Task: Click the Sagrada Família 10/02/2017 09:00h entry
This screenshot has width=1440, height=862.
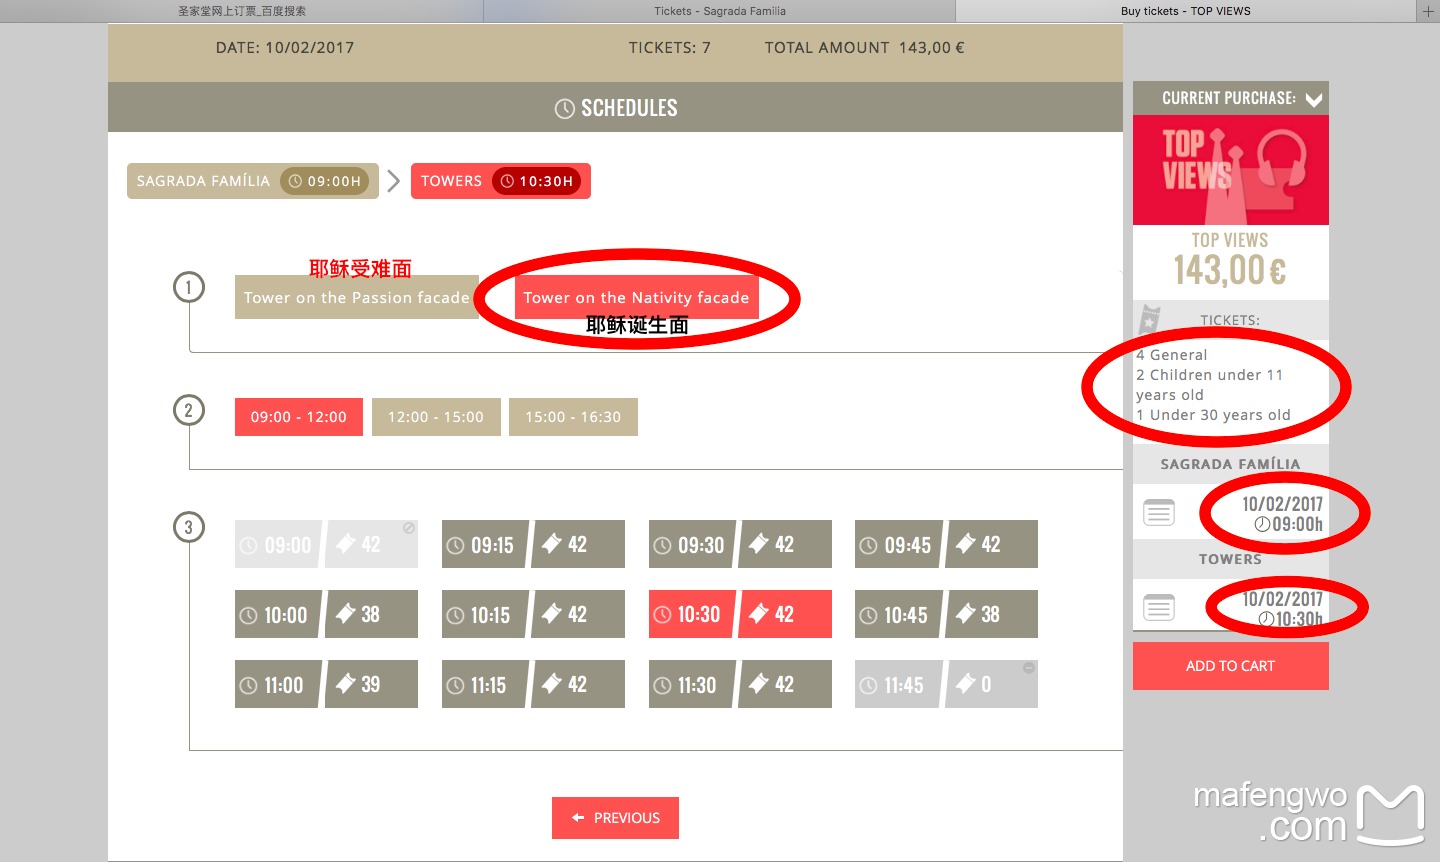Action: 1282,513
